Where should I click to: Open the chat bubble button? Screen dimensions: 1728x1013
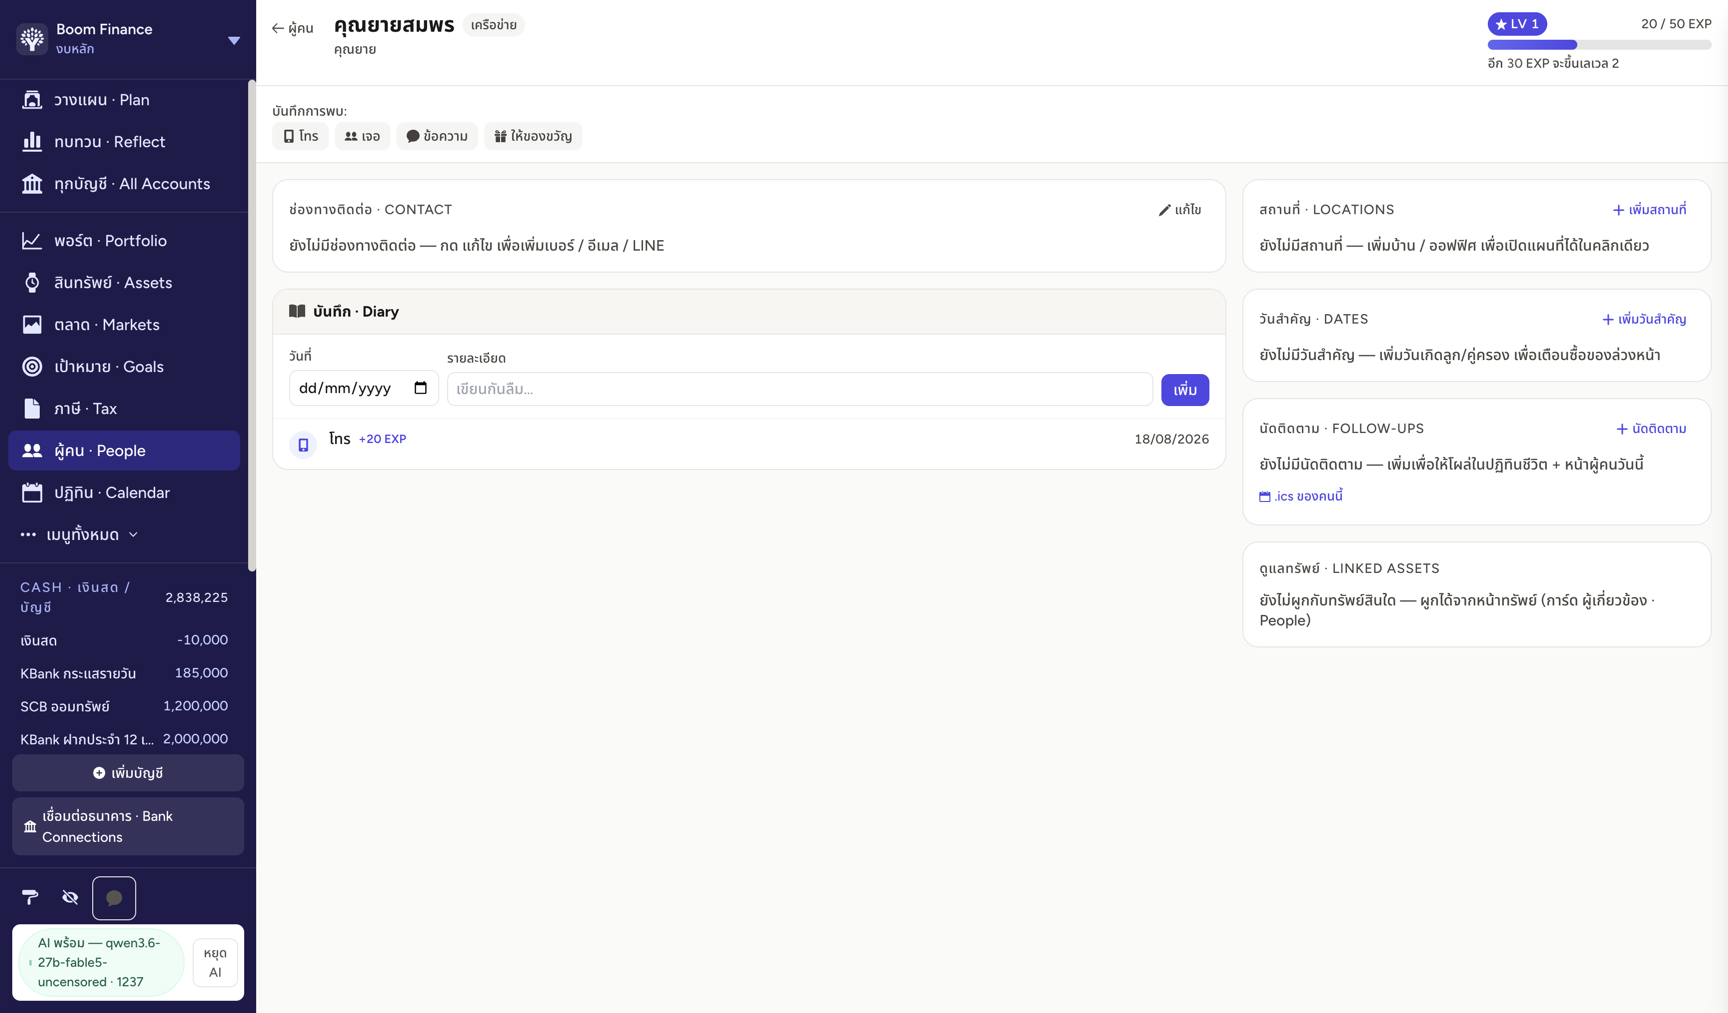114,898
